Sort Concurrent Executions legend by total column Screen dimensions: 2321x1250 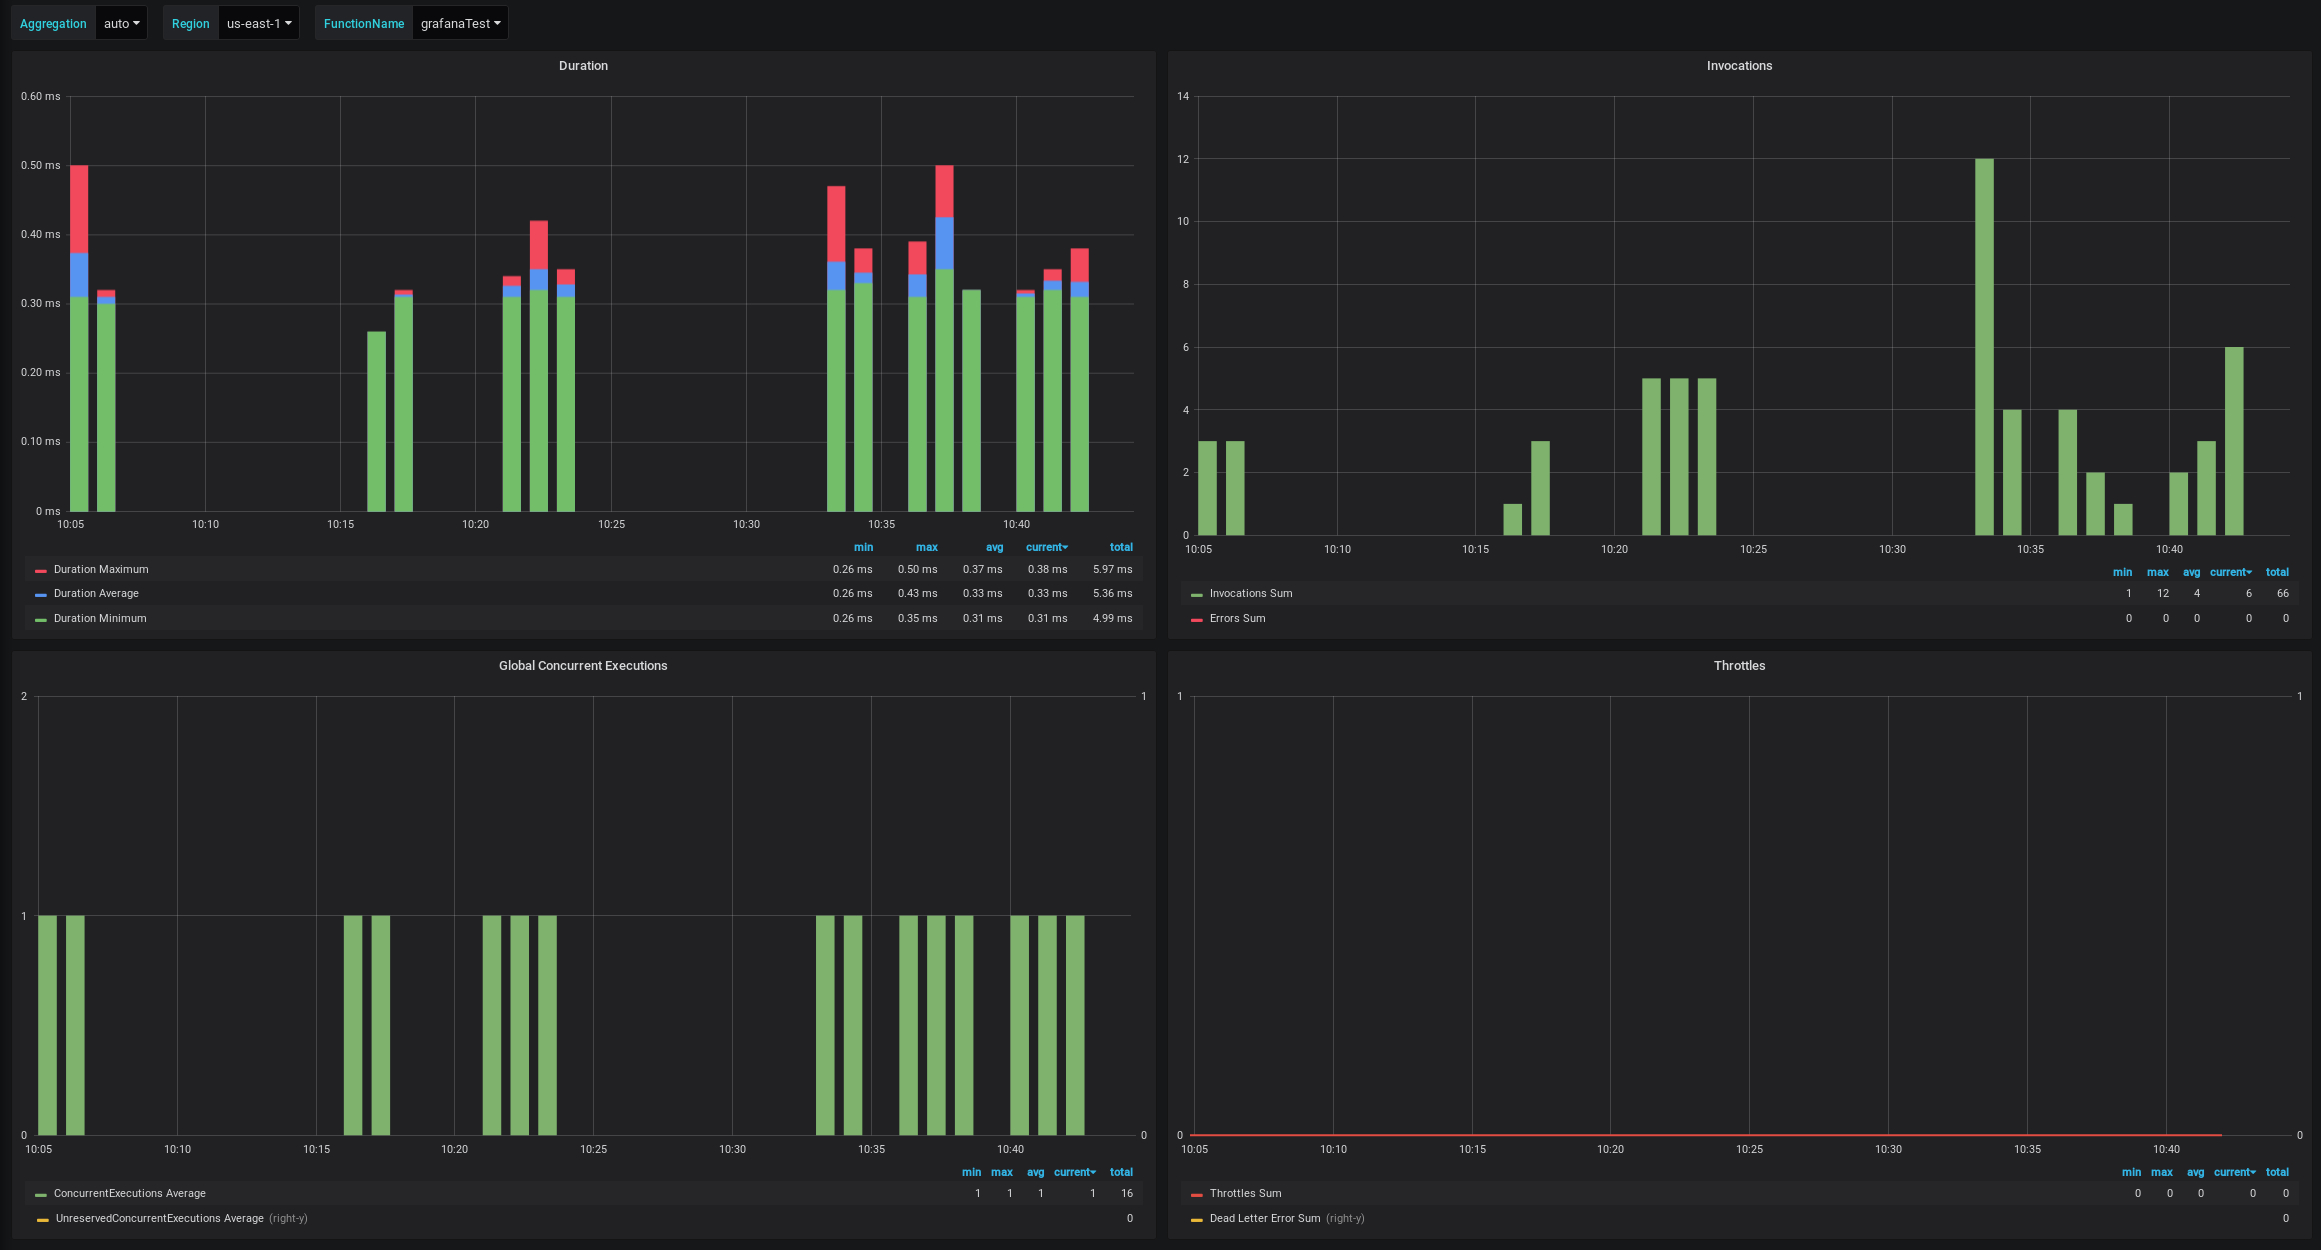click(1121, 1173)
